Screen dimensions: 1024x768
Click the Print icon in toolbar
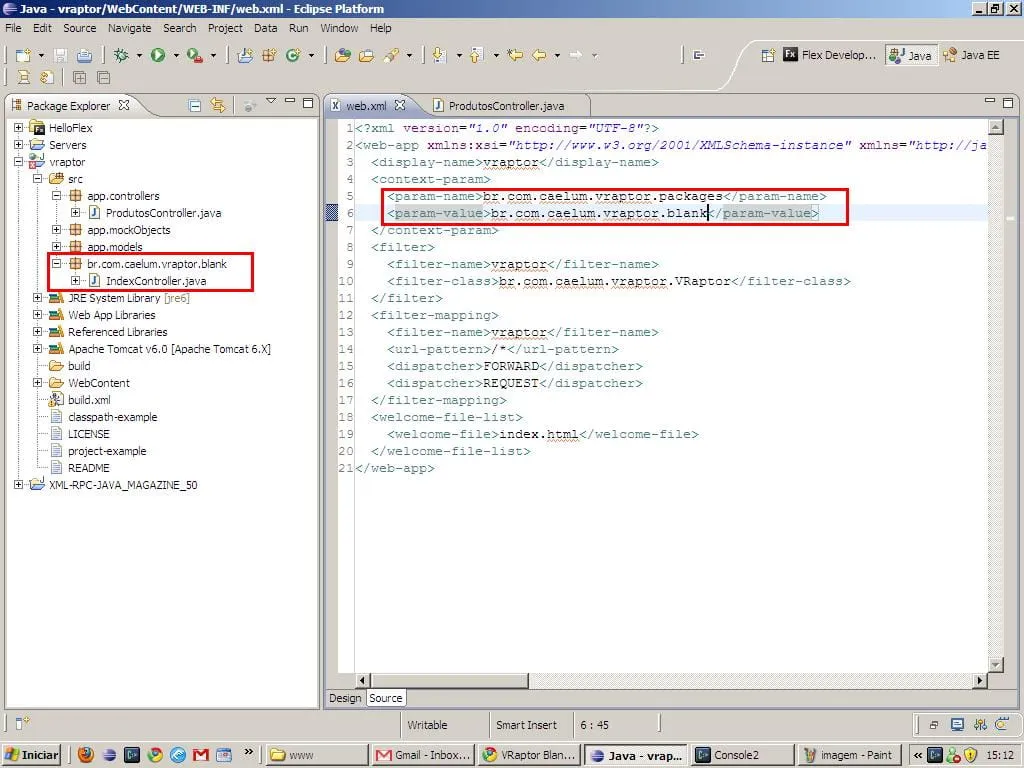[x=85, y=56]
